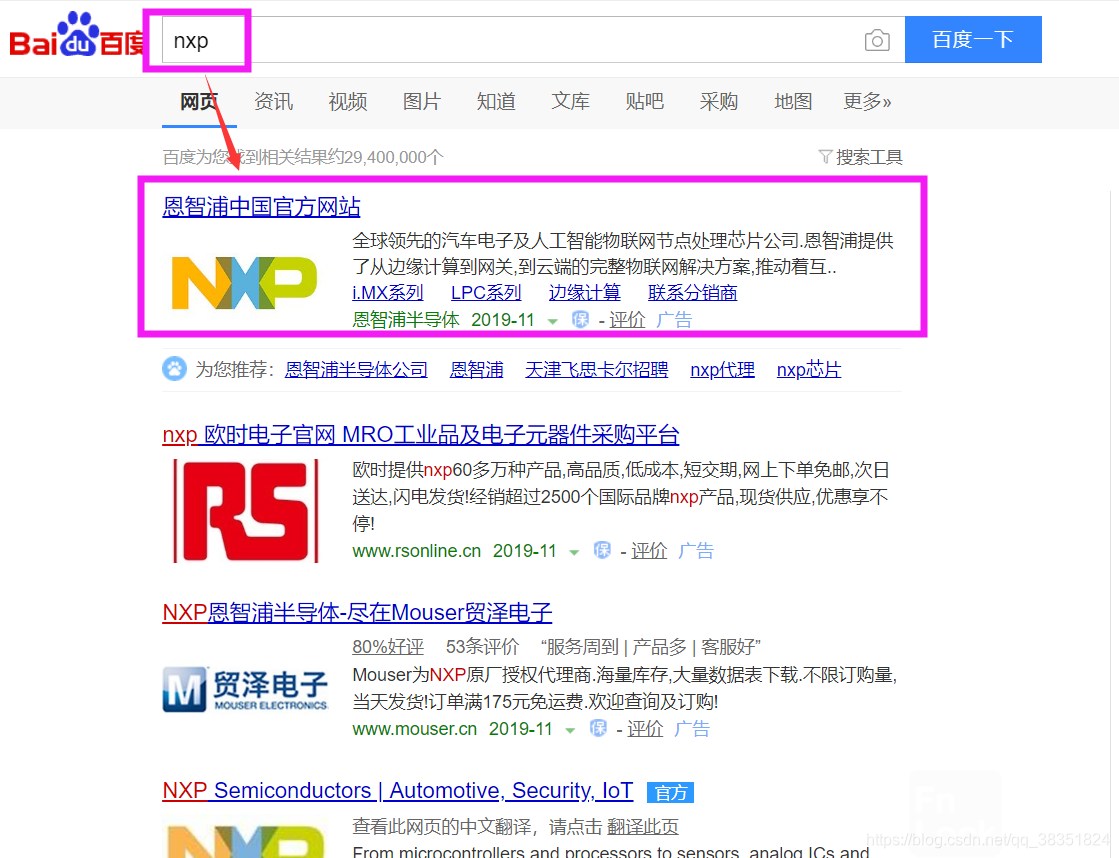1119x858 pixels.
Task: Click 评价 link in 恩智浦半导体 result
Action: [627, 320]
